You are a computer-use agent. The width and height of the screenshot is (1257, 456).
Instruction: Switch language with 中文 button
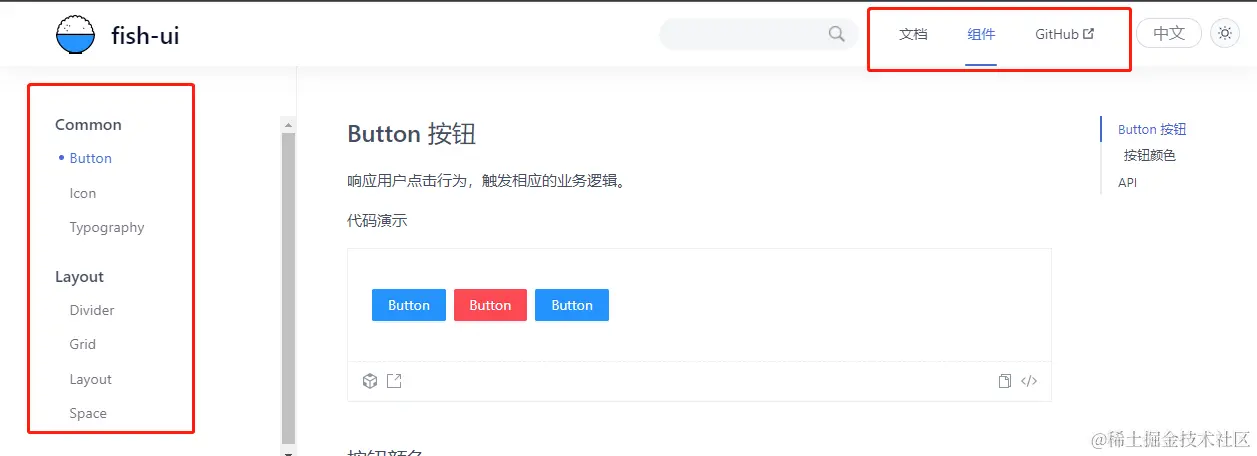pyautogui.click(x=1169, y=33)
